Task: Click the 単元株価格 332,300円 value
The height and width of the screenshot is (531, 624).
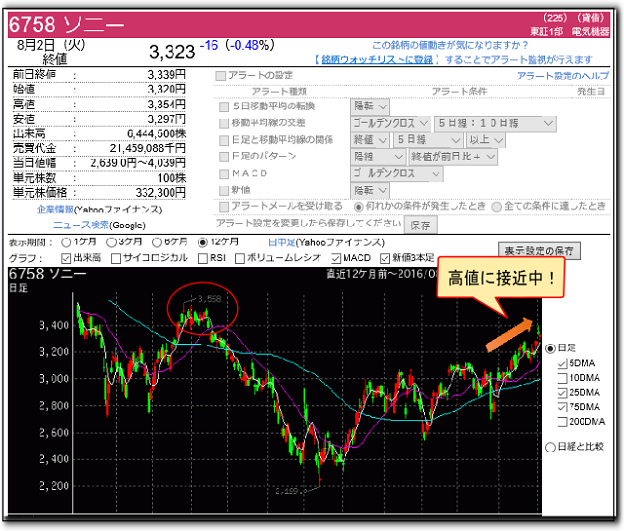Action: [x=160, y=193]
